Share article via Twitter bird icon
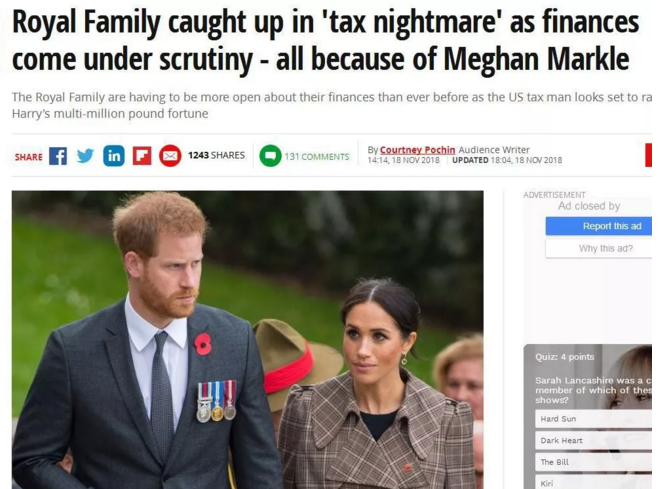This screenshot has height=489, width=667. tap(85, 156)
